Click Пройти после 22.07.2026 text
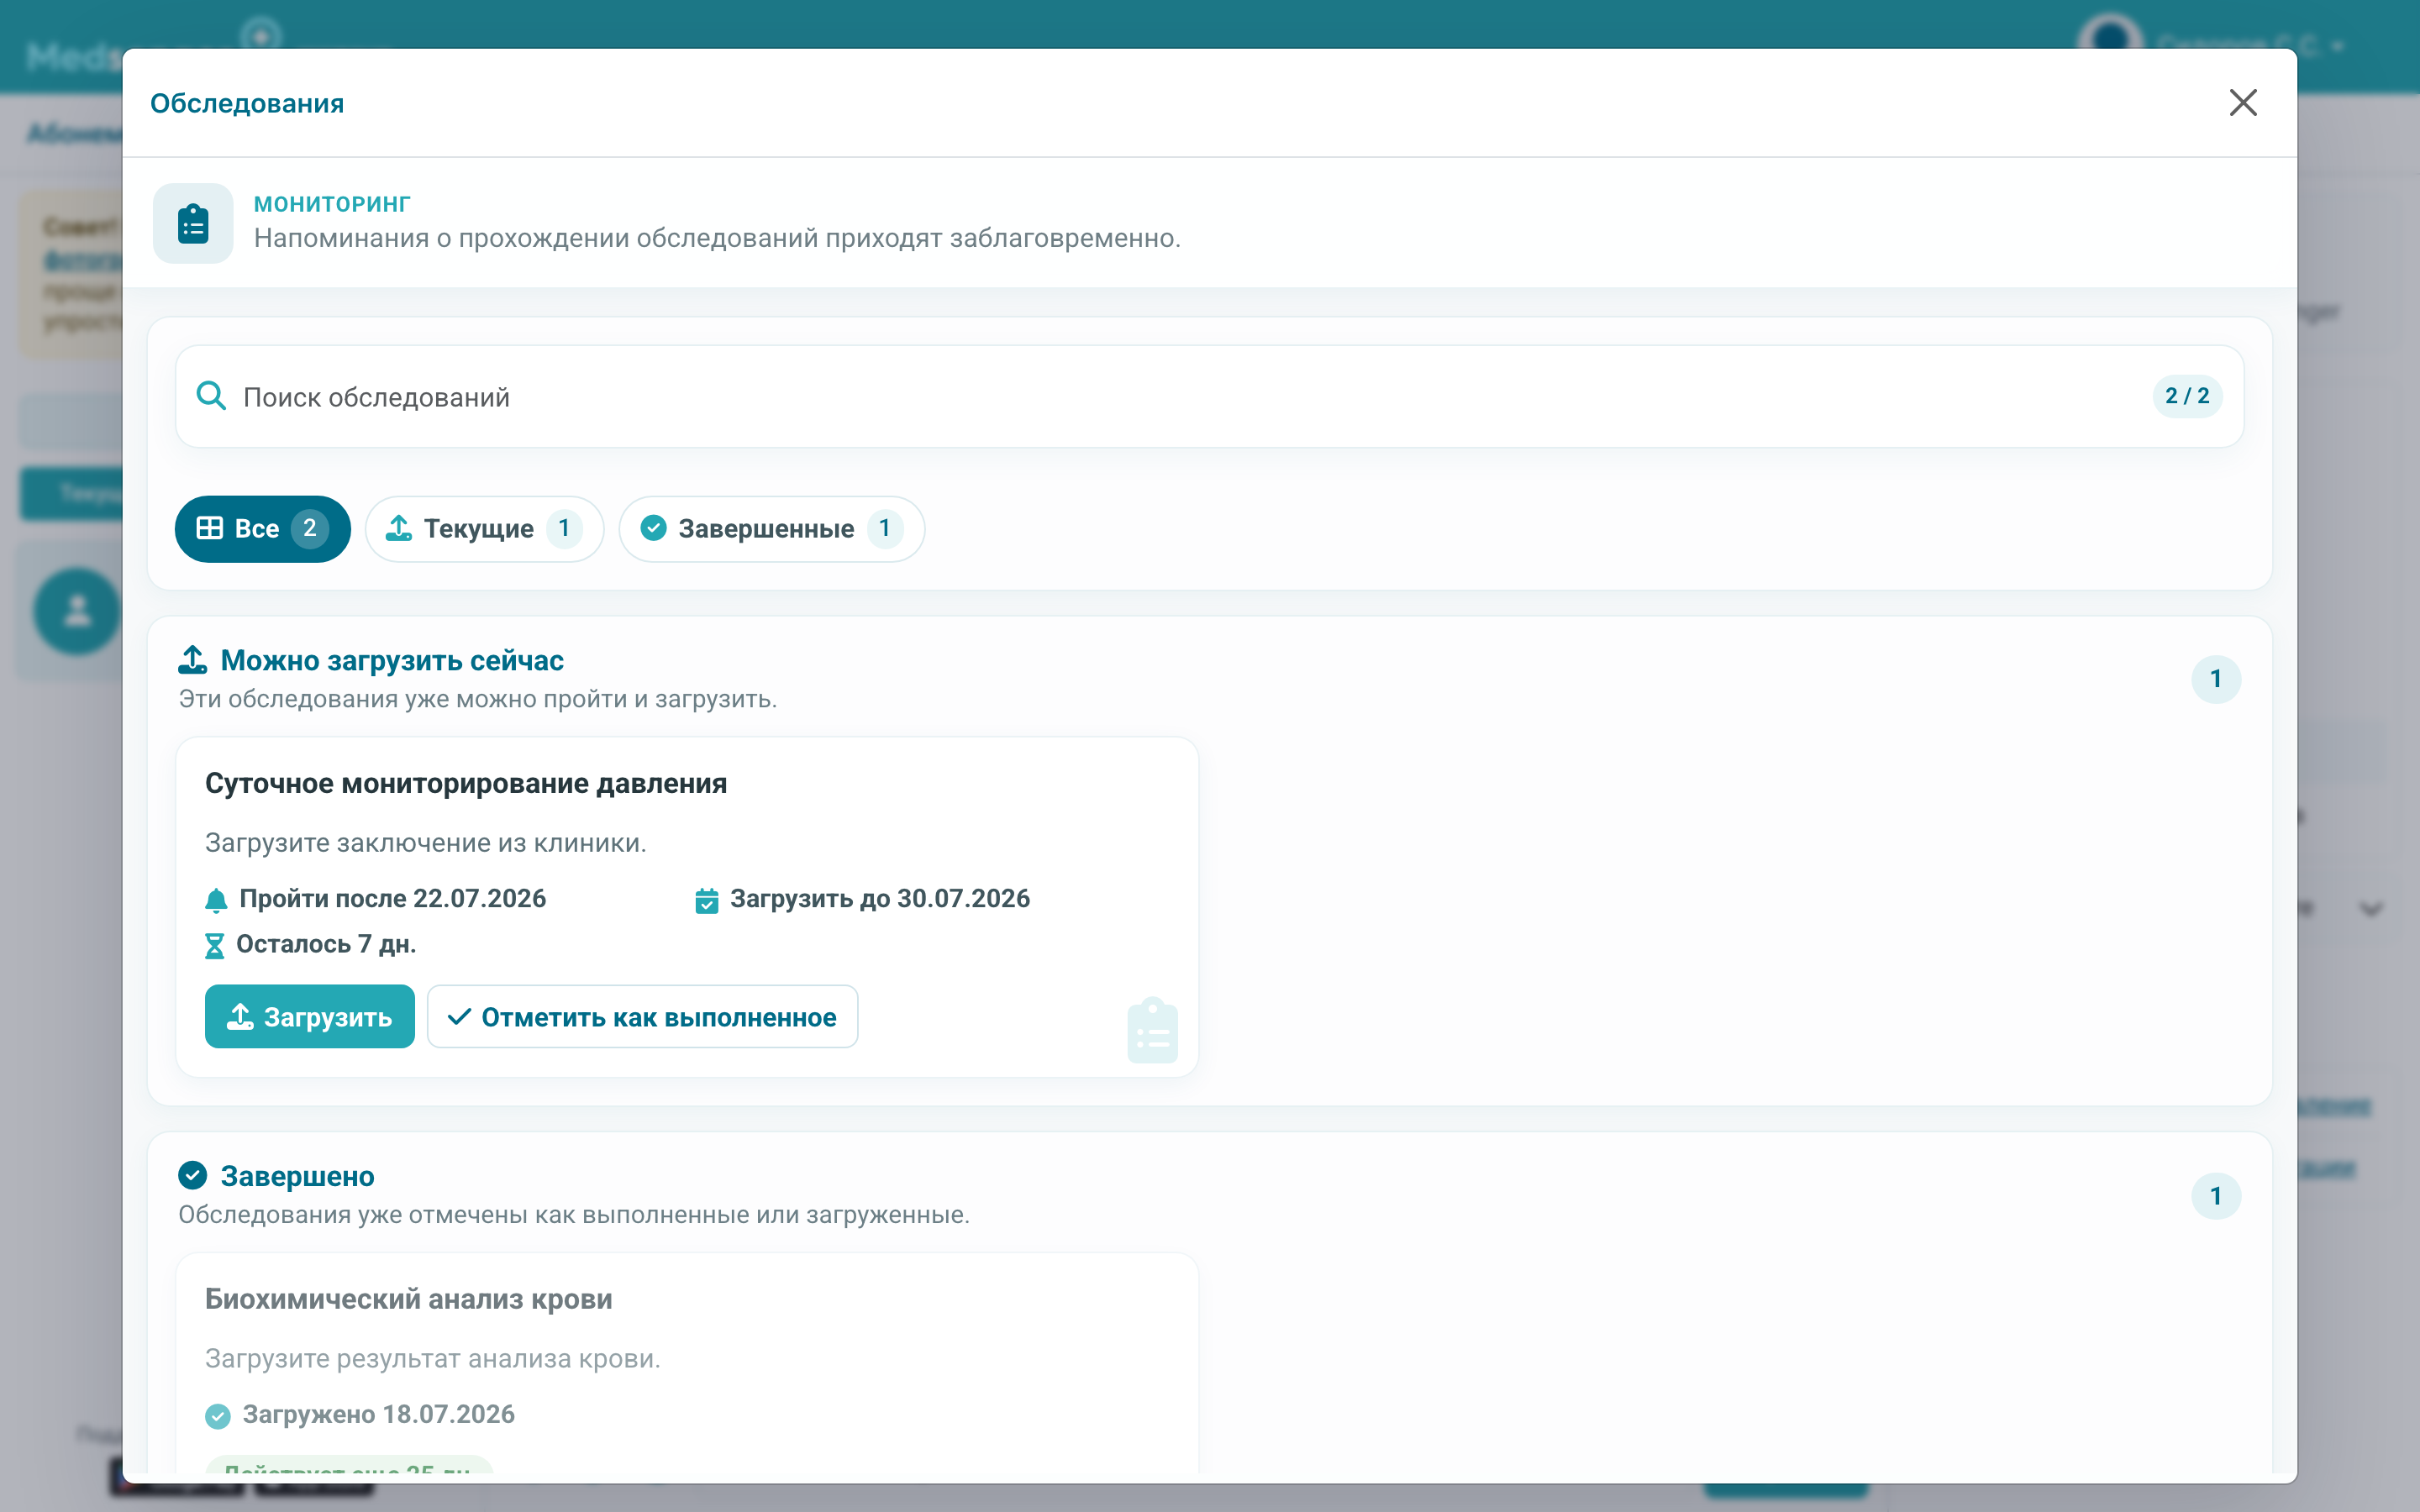This screenshot has height=1512, width=2420. 392,898
